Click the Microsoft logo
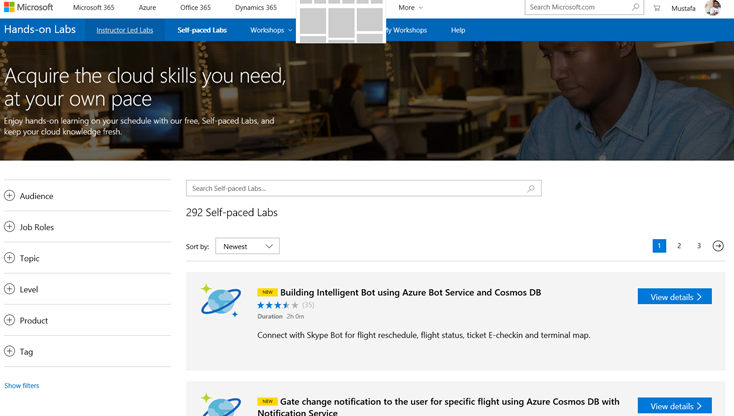Screen dimensions: 734x416 29,7
